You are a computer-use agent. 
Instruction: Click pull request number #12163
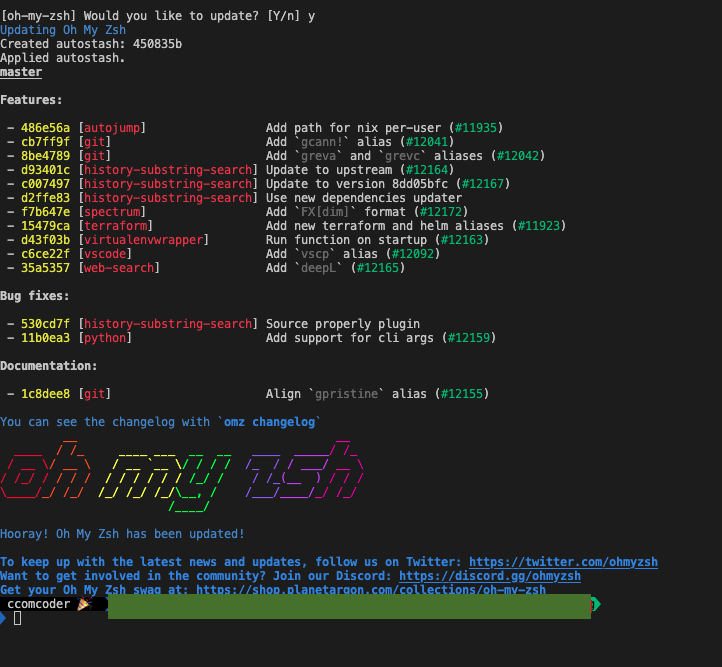(x=462, y=240)
